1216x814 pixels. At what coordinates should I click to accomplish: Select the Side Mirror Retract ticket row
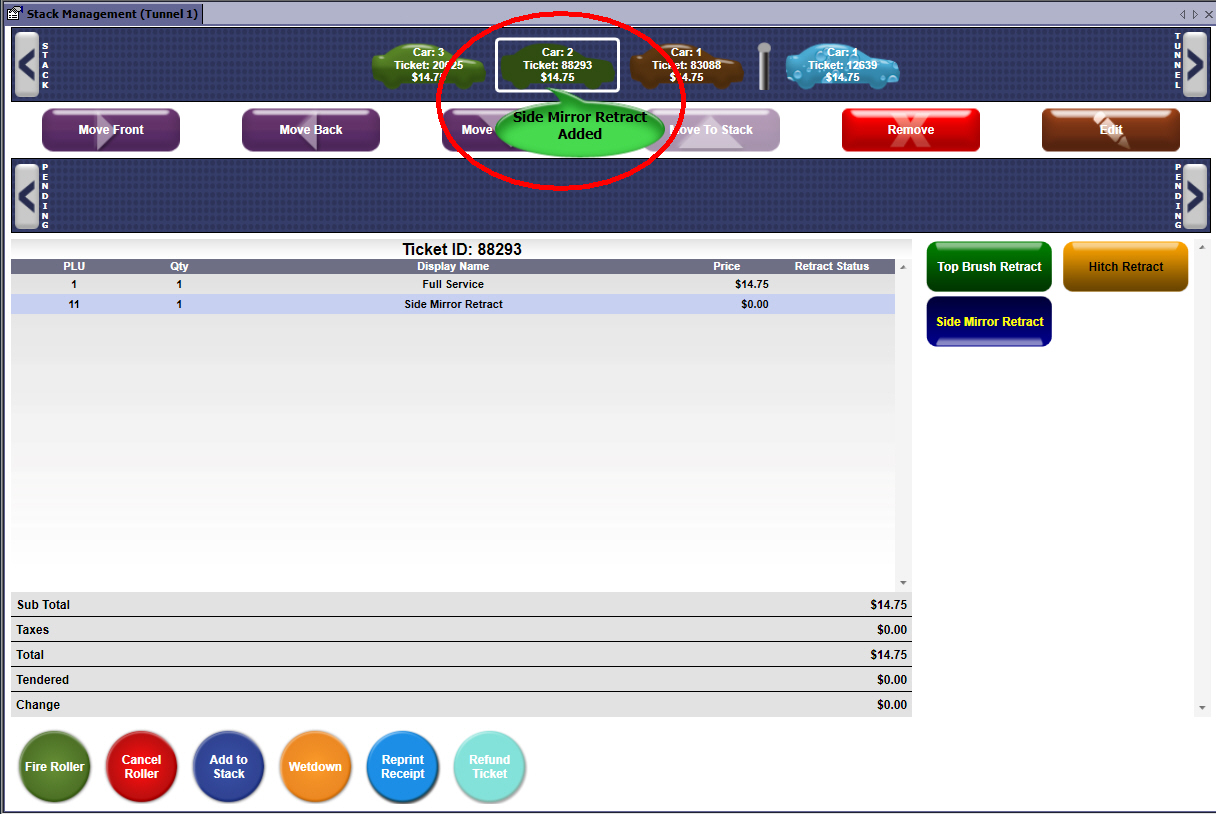453,304
